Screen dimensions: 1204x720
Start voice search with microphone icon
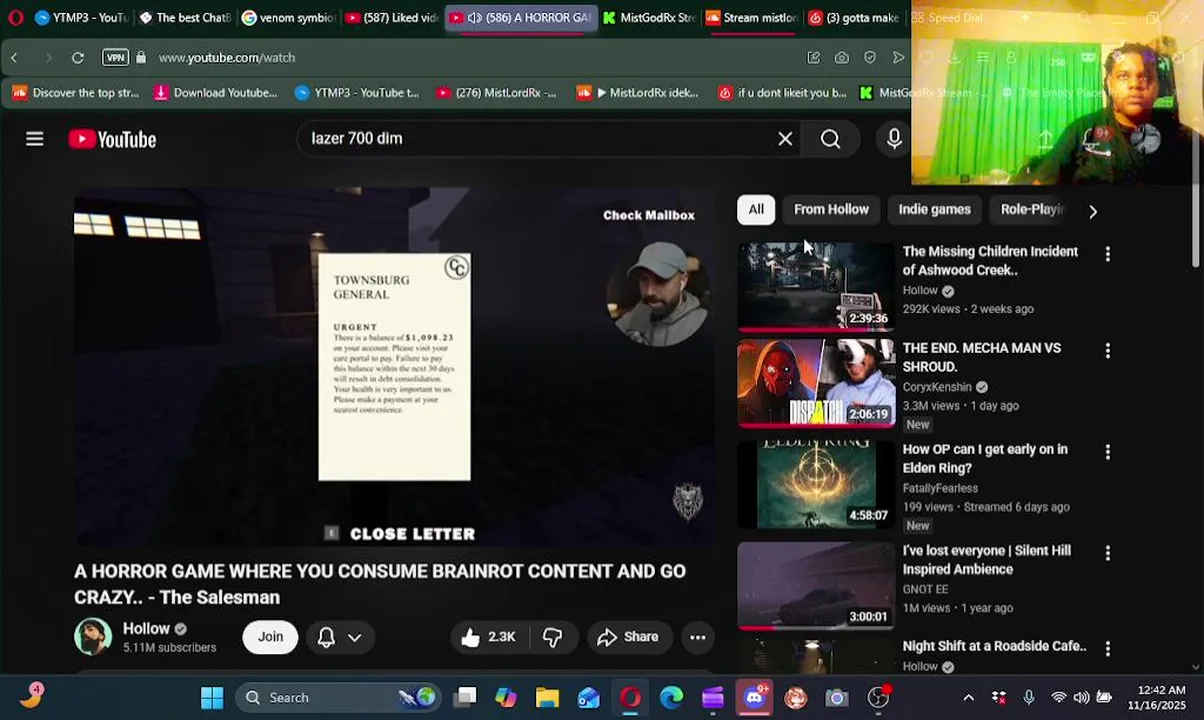[894, 139]
